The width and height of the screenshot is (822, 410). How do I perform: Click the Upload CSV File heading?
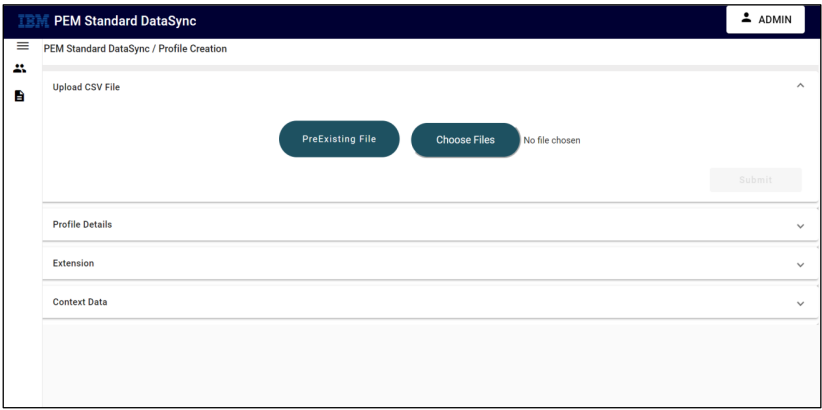(x=86, y=87)
